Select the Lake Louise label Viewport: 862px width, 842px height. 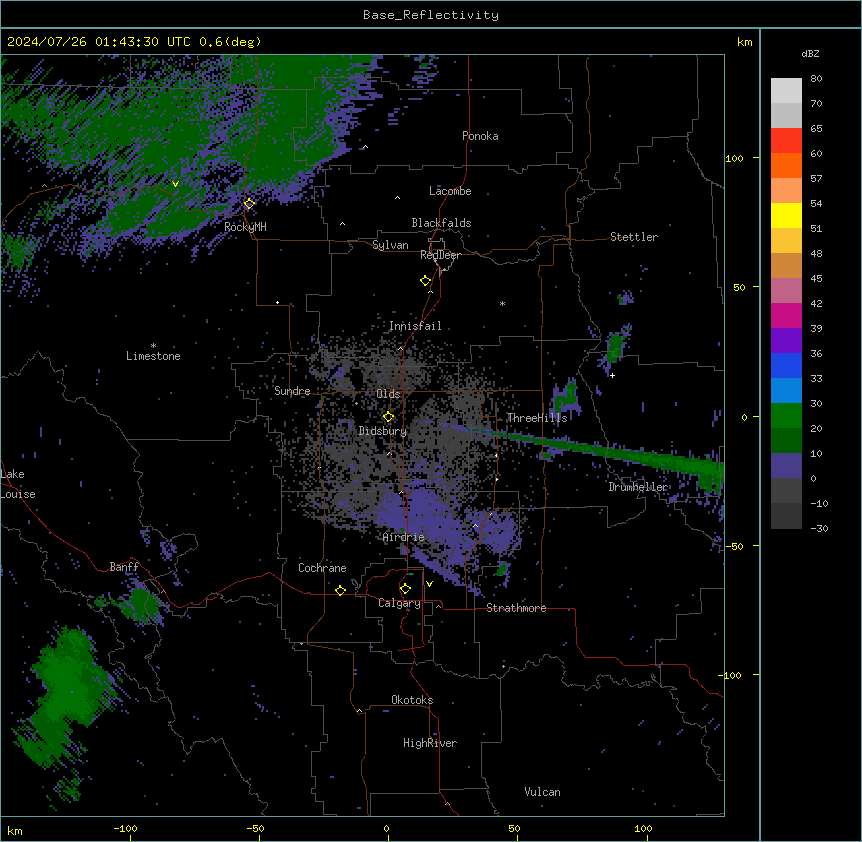18,484
